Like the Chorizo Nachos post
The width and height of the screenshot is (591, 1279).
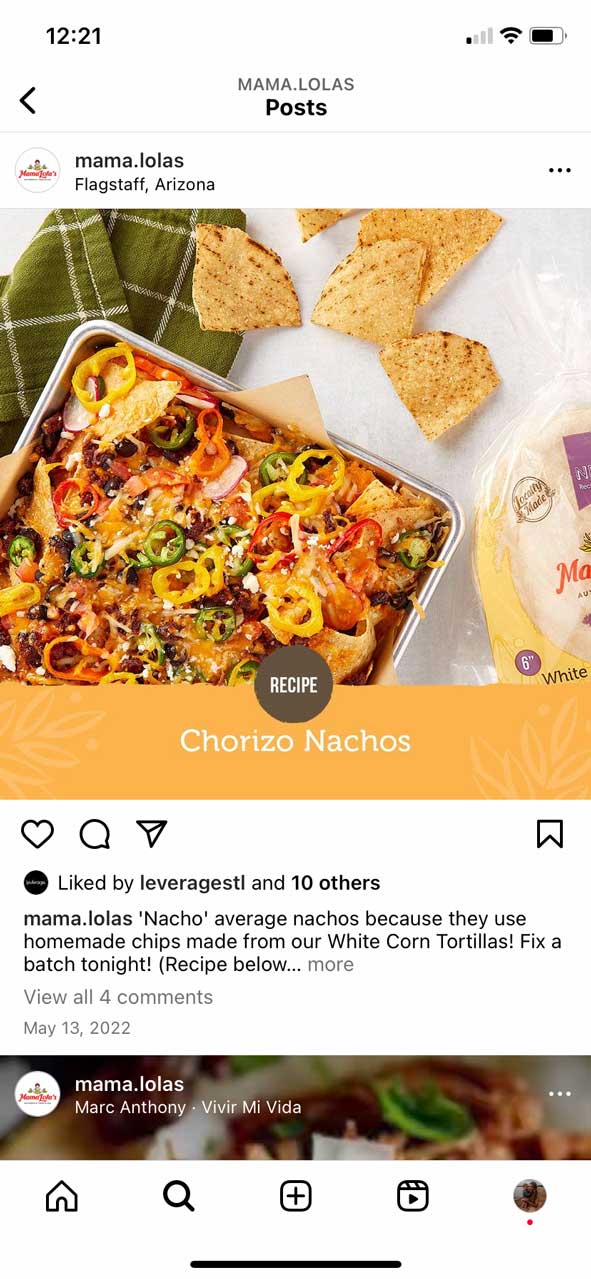pos(38,834)
